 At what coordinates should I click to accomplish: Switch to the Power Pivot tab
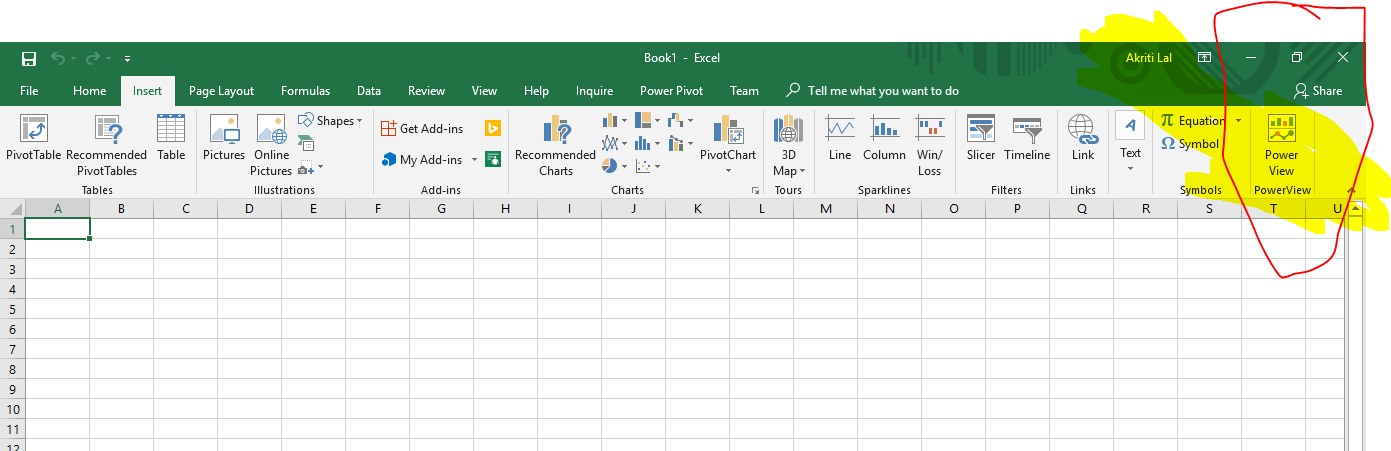(x=671, y=91)
